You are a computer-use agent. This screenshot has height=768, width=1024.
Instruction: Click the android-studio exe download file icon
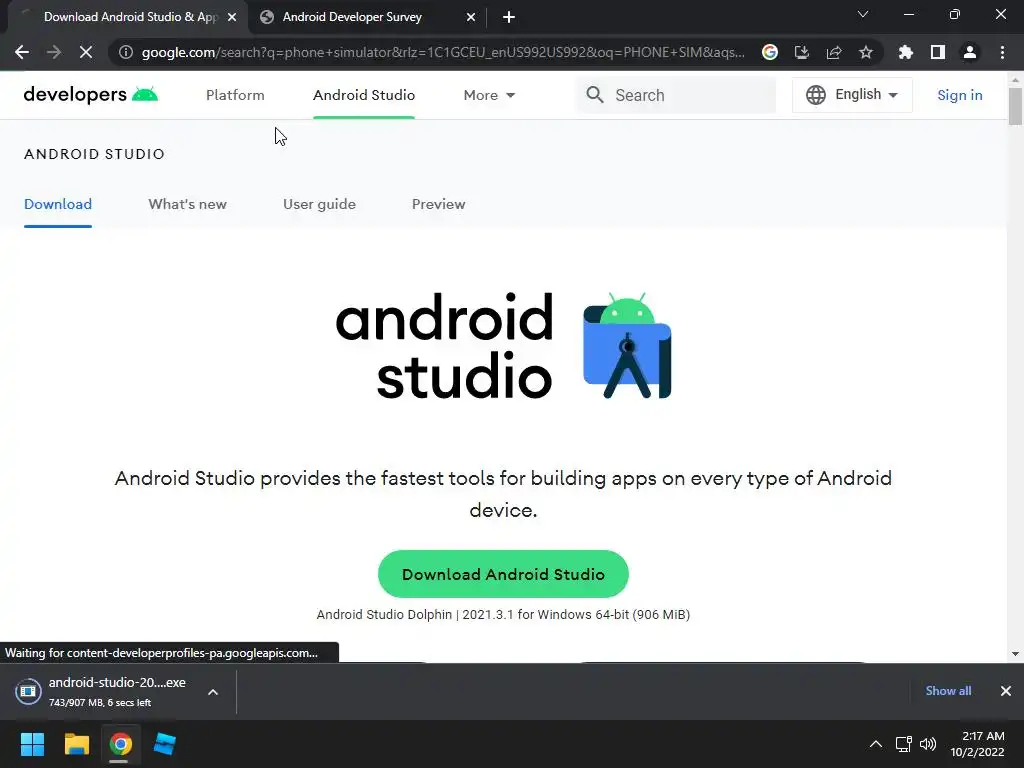pyautogui.click(x=28, y=691)
